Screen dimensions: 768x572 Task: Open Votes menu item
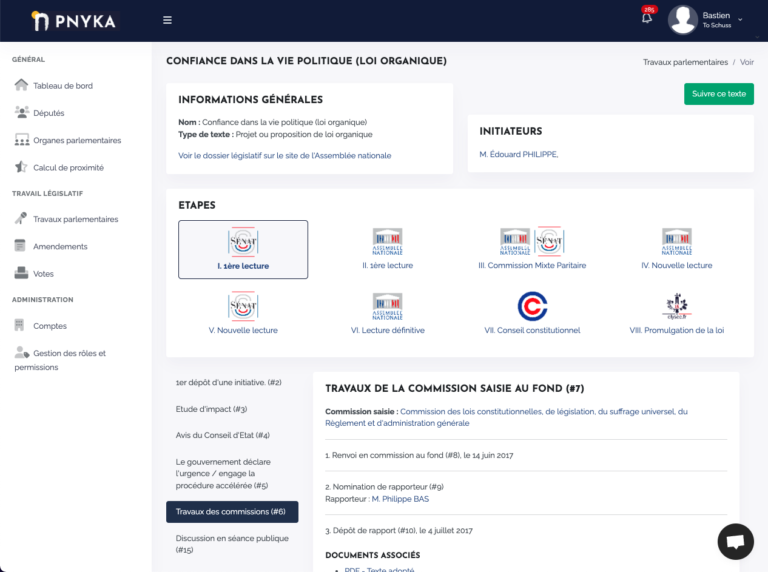pyautogui.click(x=43, y=274)
